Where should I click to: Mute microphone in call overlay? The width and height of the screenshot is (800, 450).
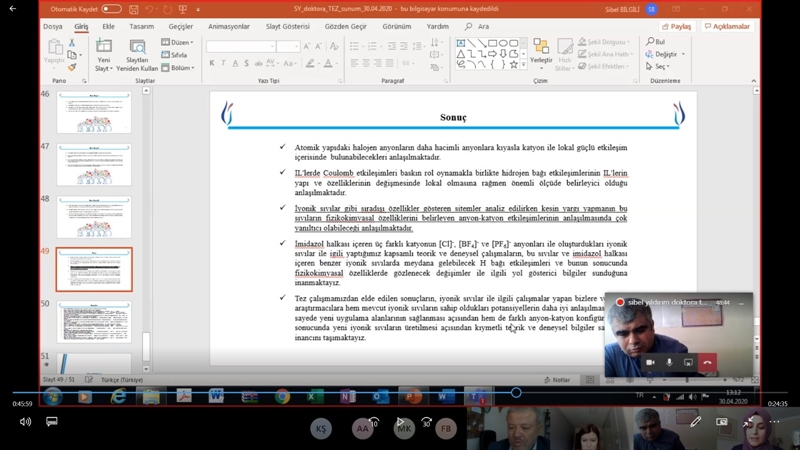(669, 362)
